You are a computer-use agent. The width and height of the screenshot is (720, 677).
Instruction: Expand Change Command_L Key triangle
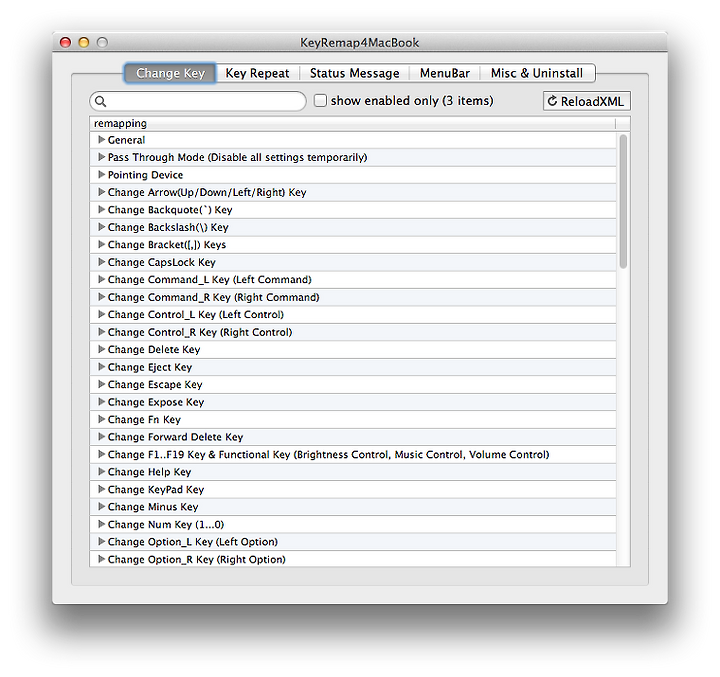click(101, 279)
